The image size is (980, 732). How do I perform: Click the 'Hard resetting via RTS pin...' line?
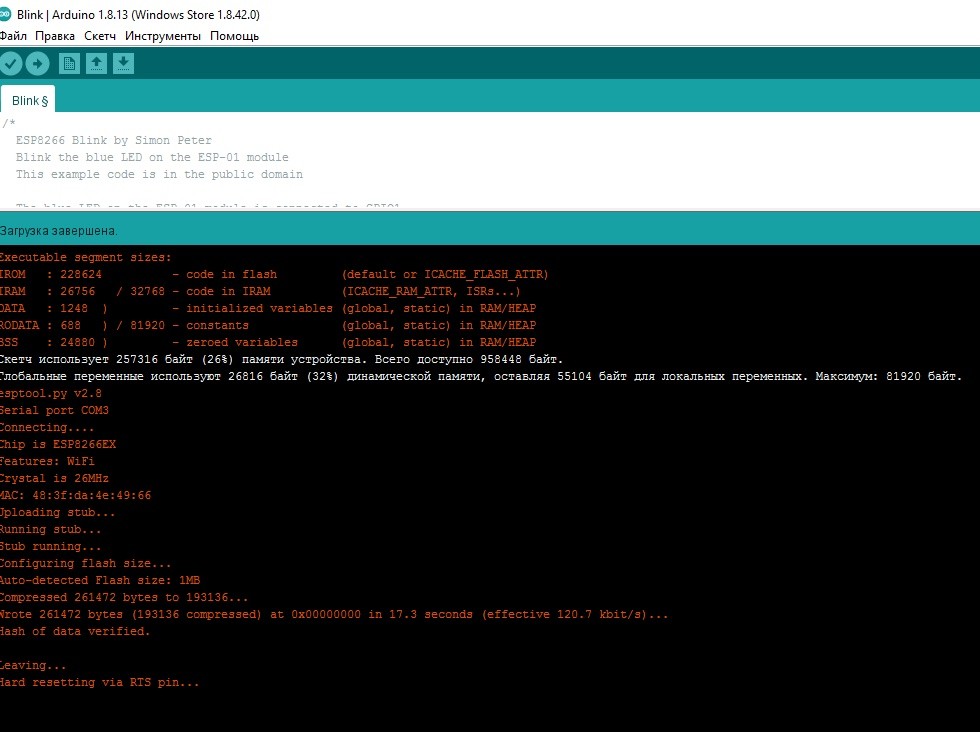[x=100, y=682]
